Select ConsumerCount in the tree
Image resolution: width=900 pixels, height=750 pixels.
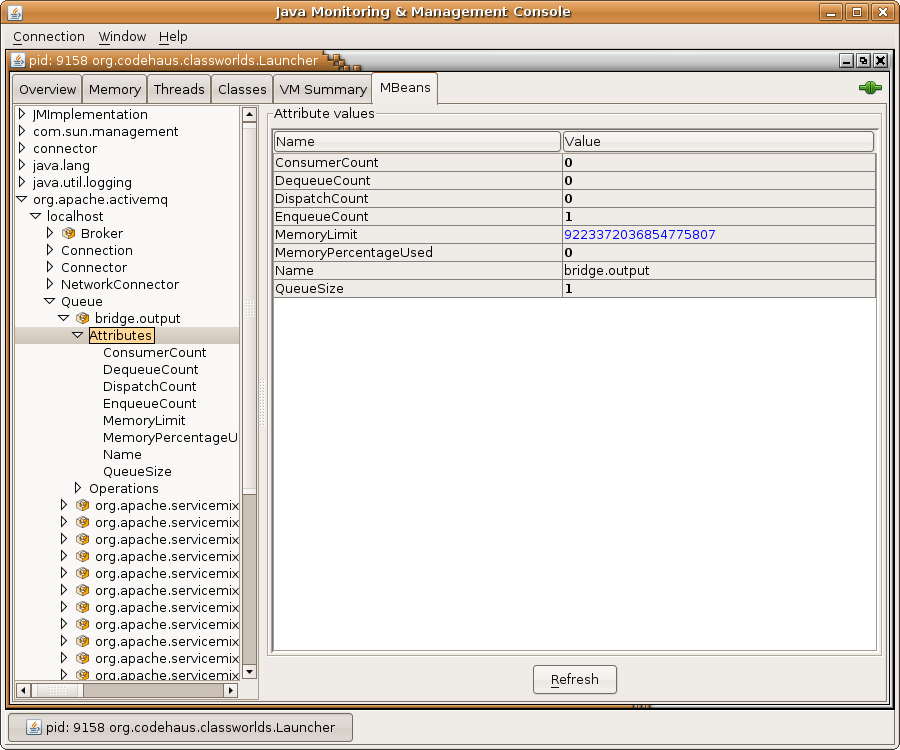coord(154,352)
